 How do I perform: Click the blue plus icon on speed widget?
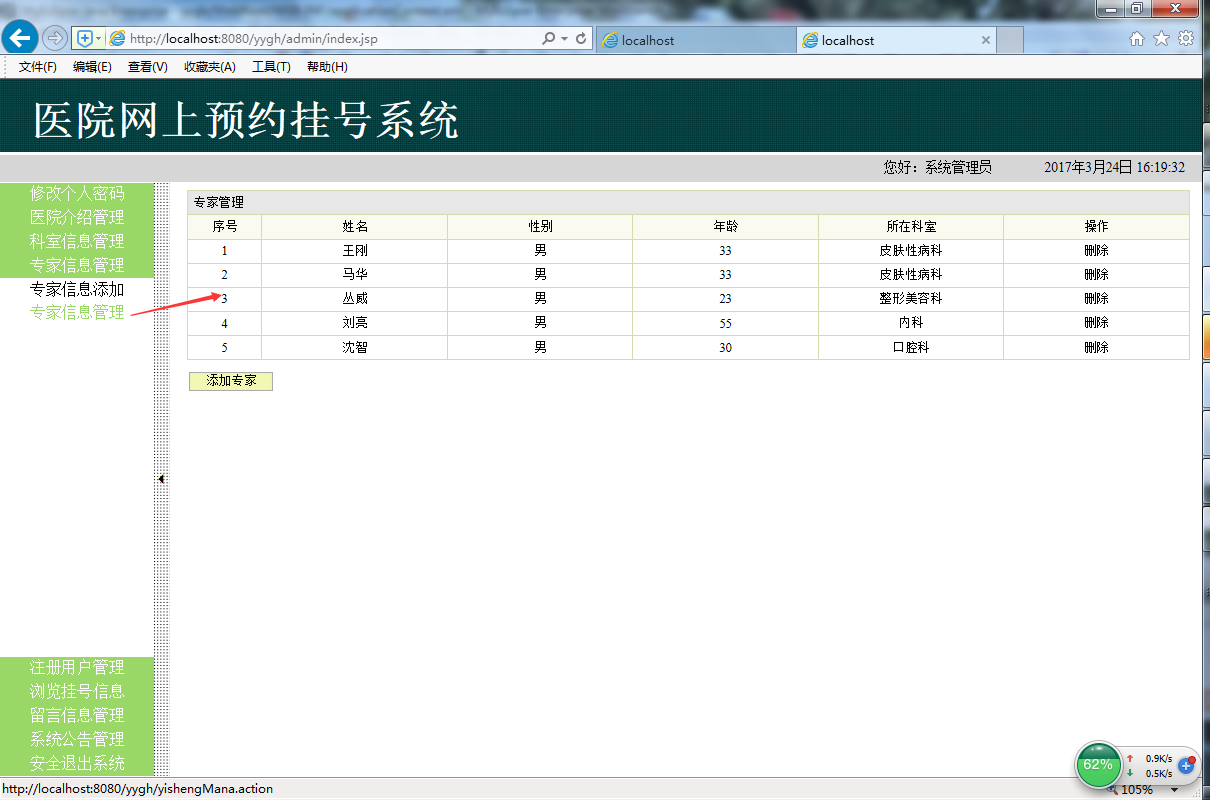(1187, 765)
